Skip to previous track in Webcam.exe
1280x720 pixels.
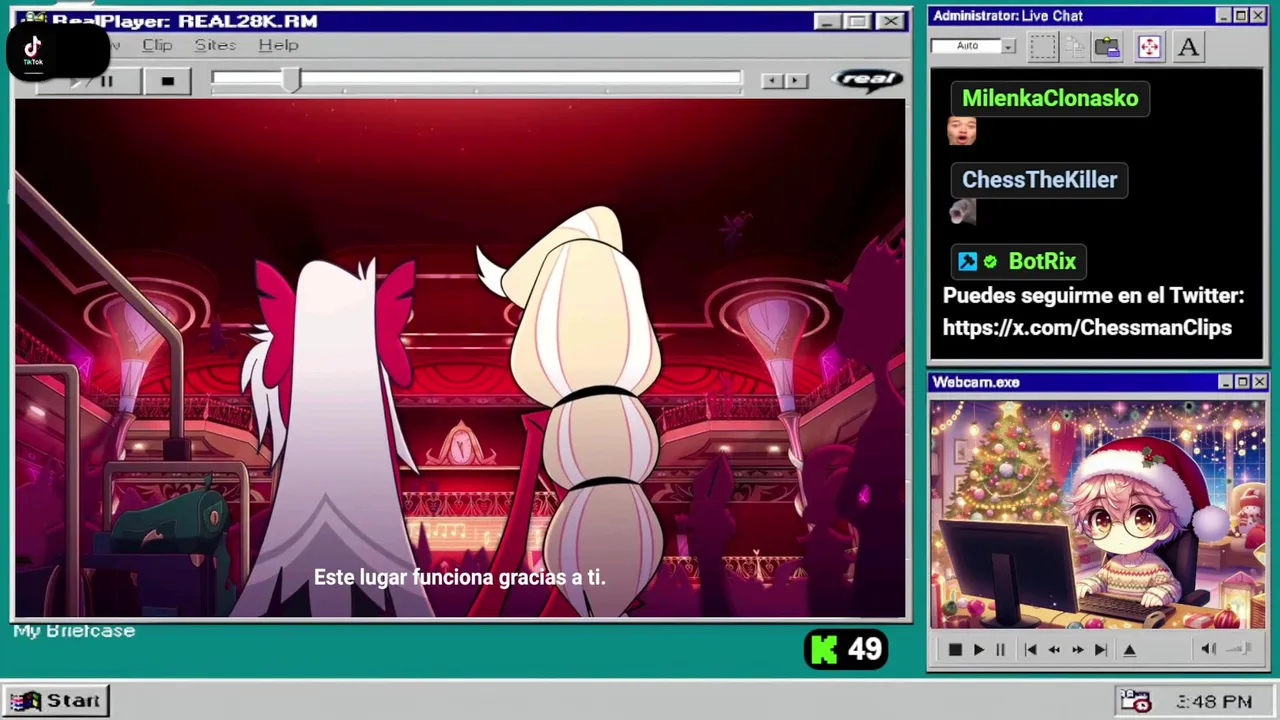coord(1030,650)
